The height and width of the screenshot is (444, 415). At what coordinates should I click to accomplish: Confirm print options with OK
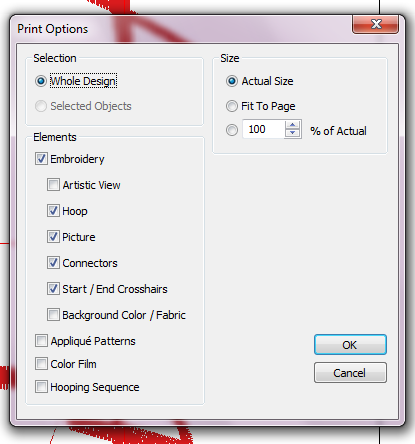(350, 345)
